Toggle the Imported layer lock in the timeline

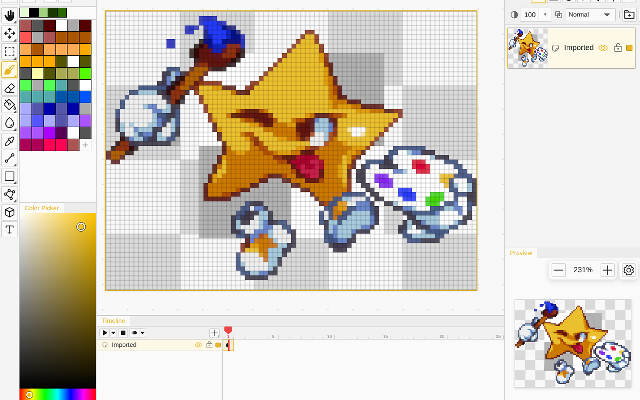click(209, 344)
